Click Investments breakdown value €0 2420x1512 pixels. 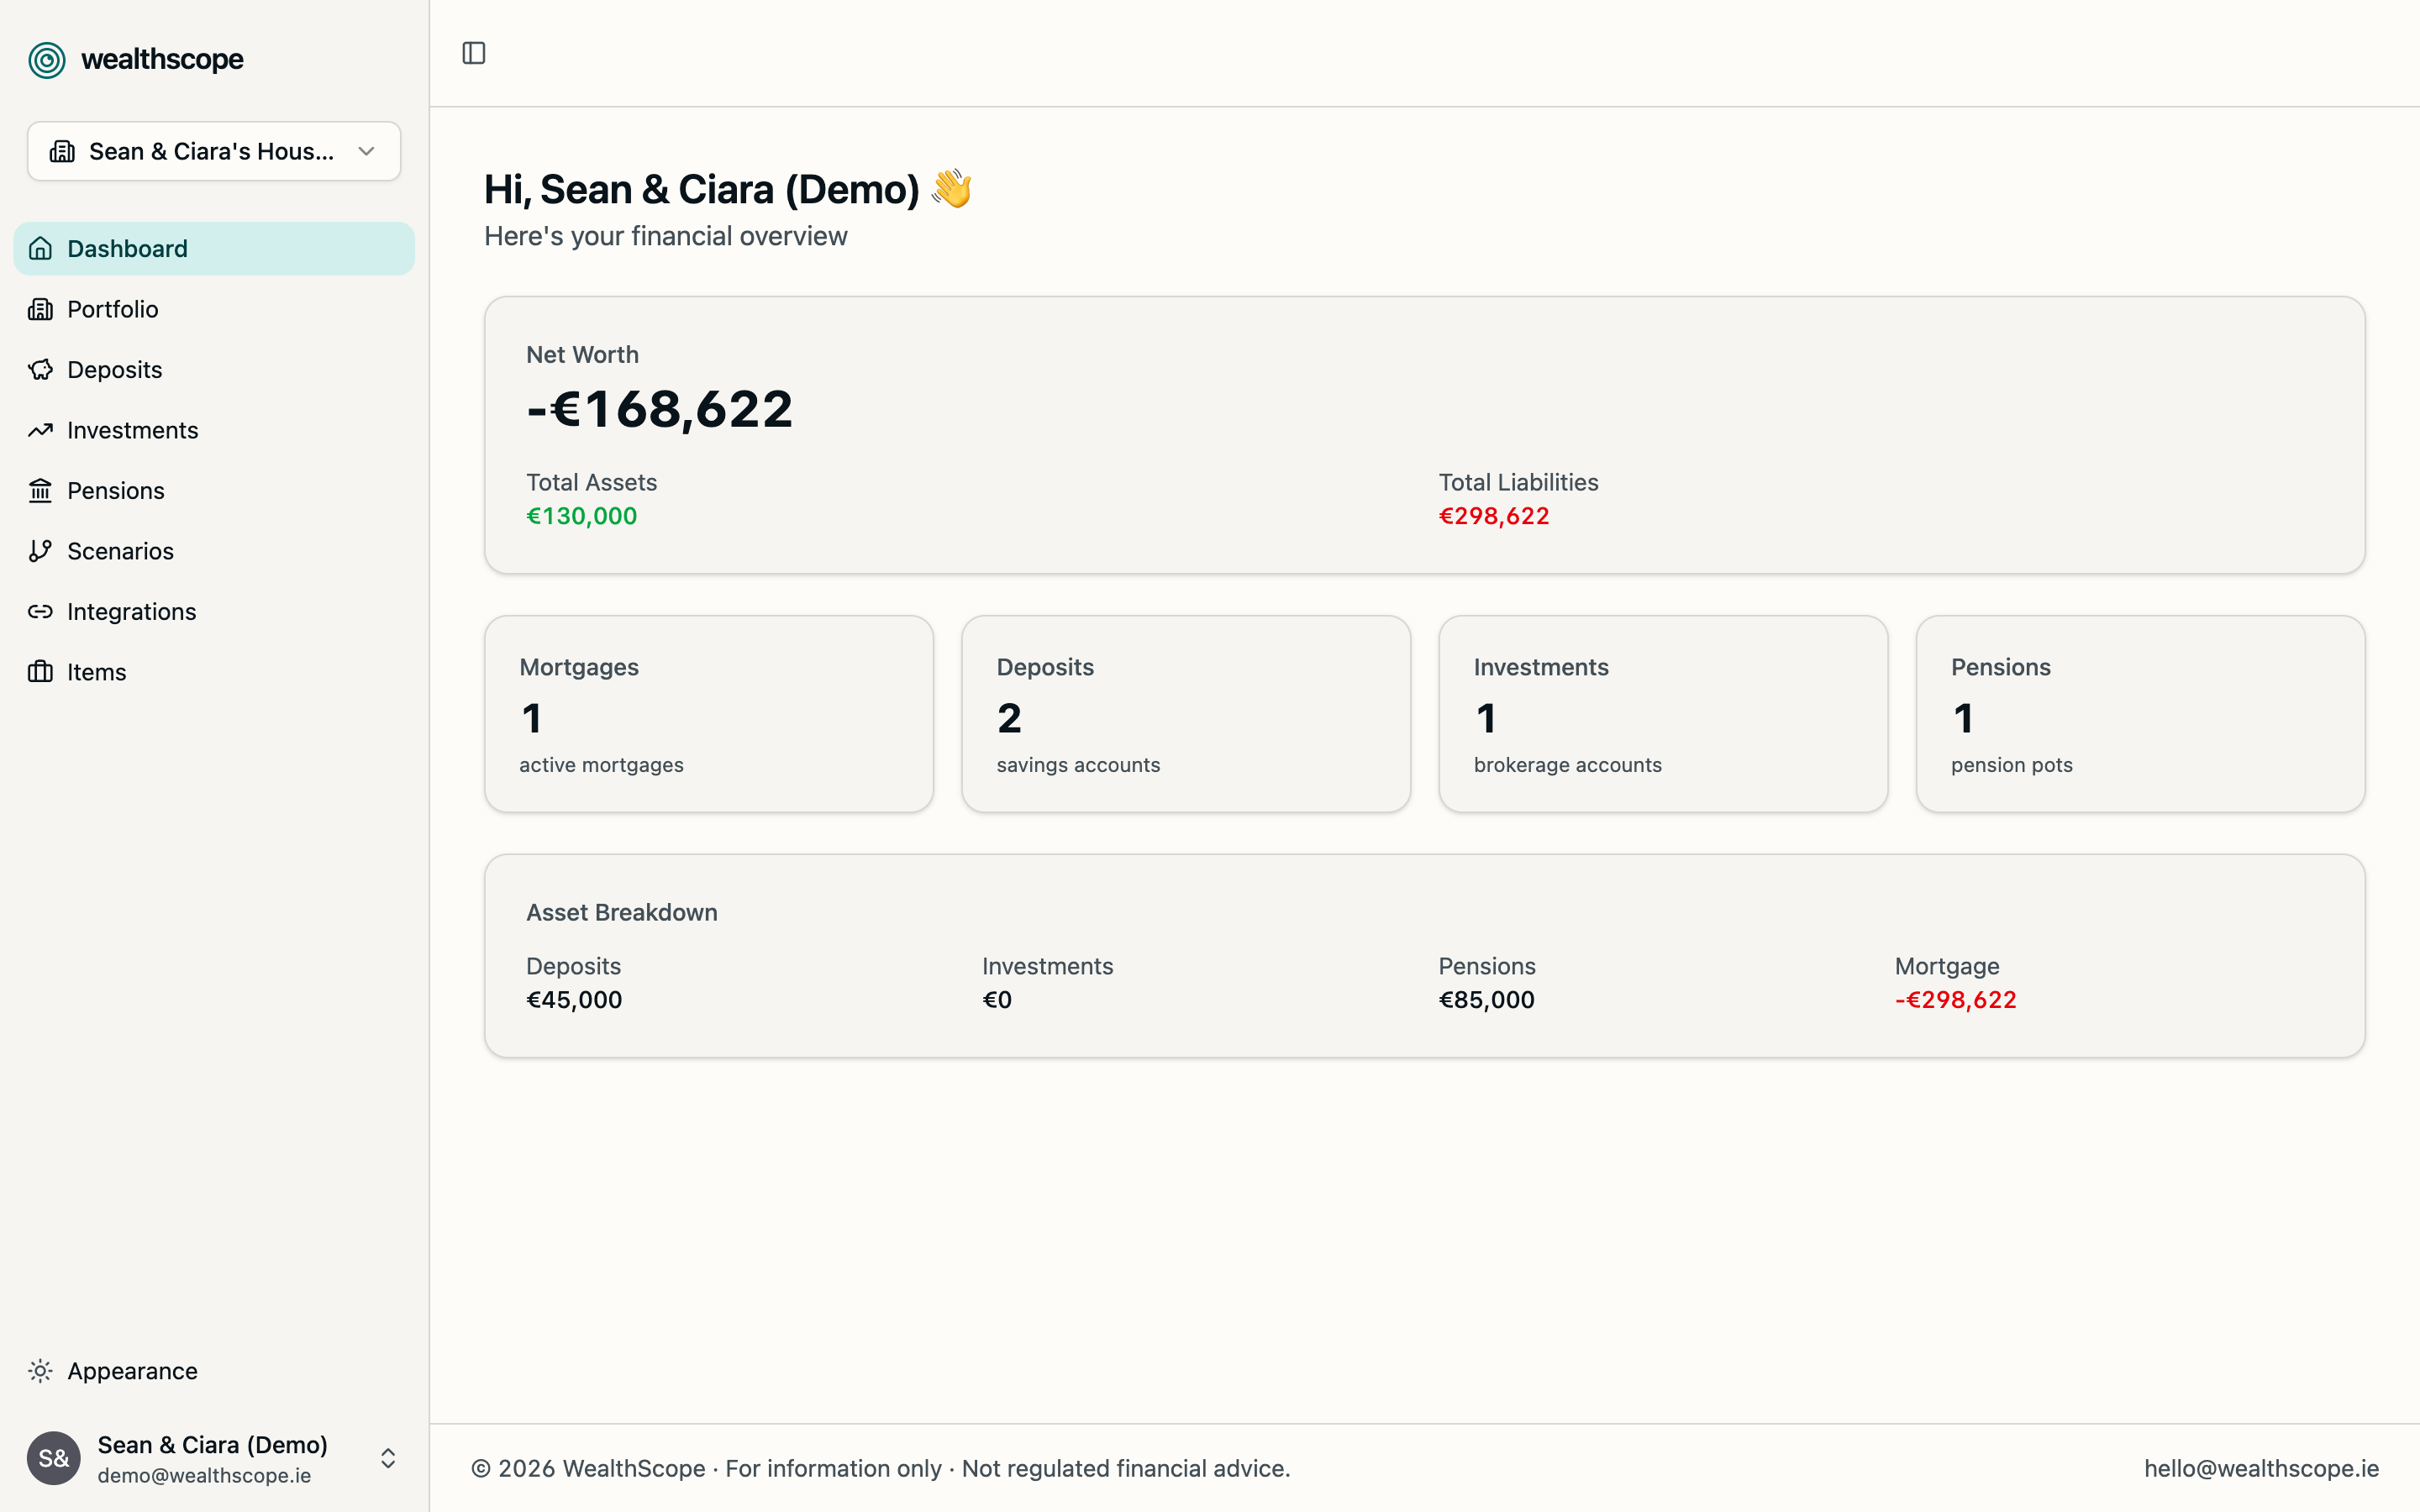pos(997,1000)
